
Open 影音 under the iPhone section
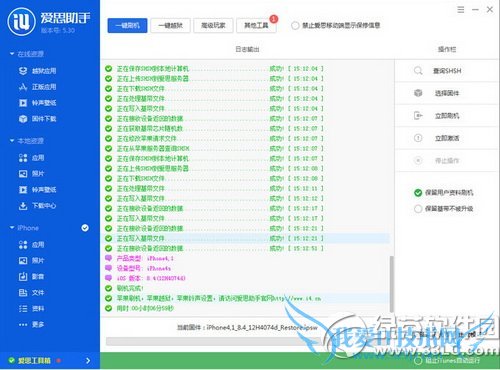coord(32,277)
